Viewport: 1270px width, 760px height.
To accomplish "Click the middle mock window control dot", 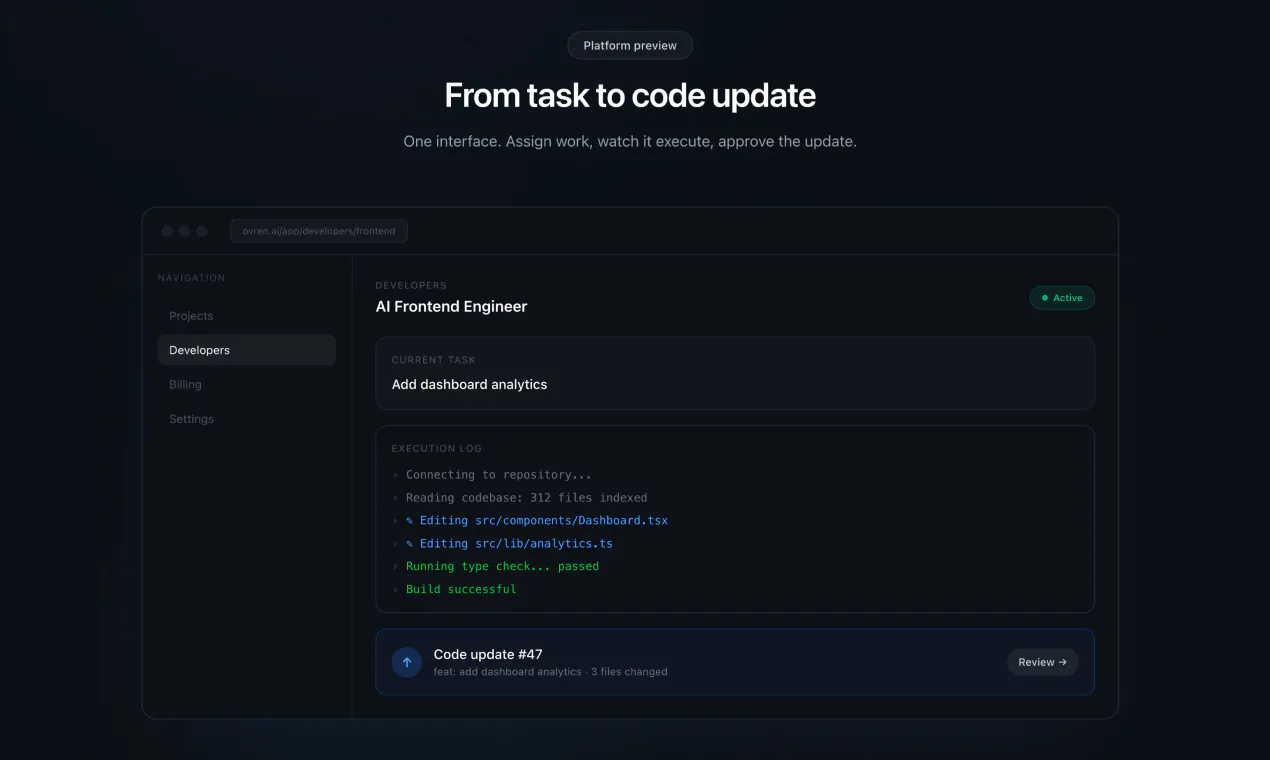I will [x=184, y=231].
